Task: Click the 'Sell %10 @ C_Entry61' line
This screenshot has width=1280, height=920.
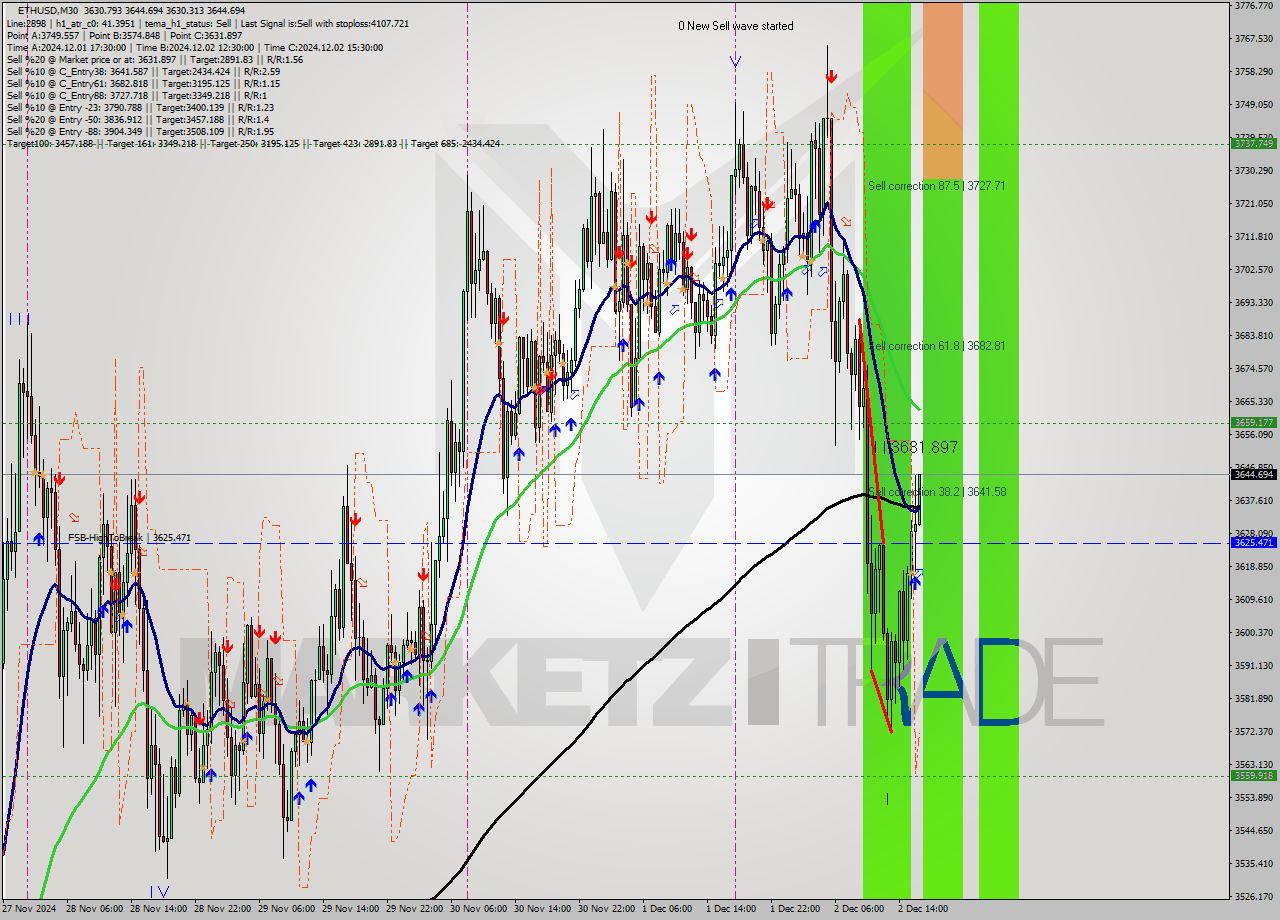Action: [143, 83]
